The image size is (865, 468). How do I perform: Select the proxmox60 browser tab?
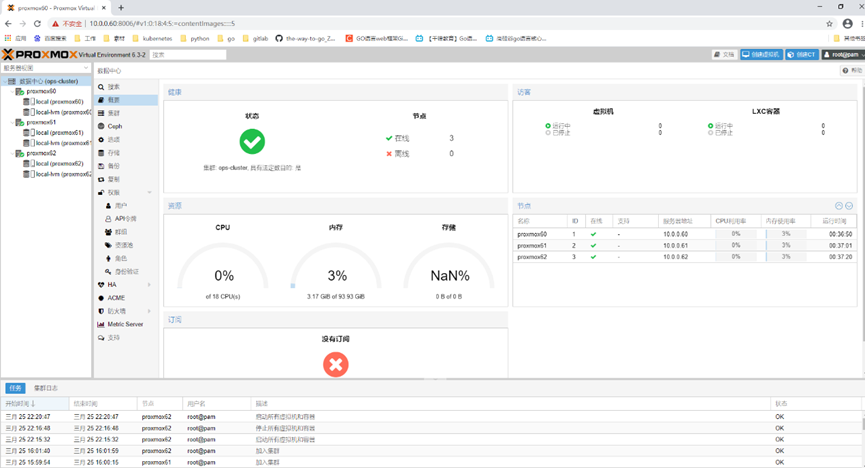(55, 8)
